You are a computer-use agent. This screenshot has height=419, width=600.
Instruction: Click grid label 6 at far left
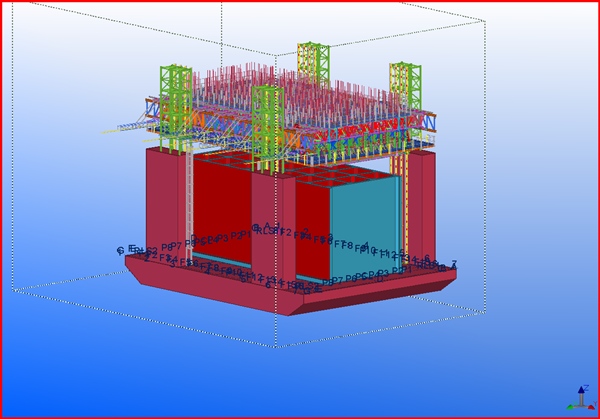(121, 251)
